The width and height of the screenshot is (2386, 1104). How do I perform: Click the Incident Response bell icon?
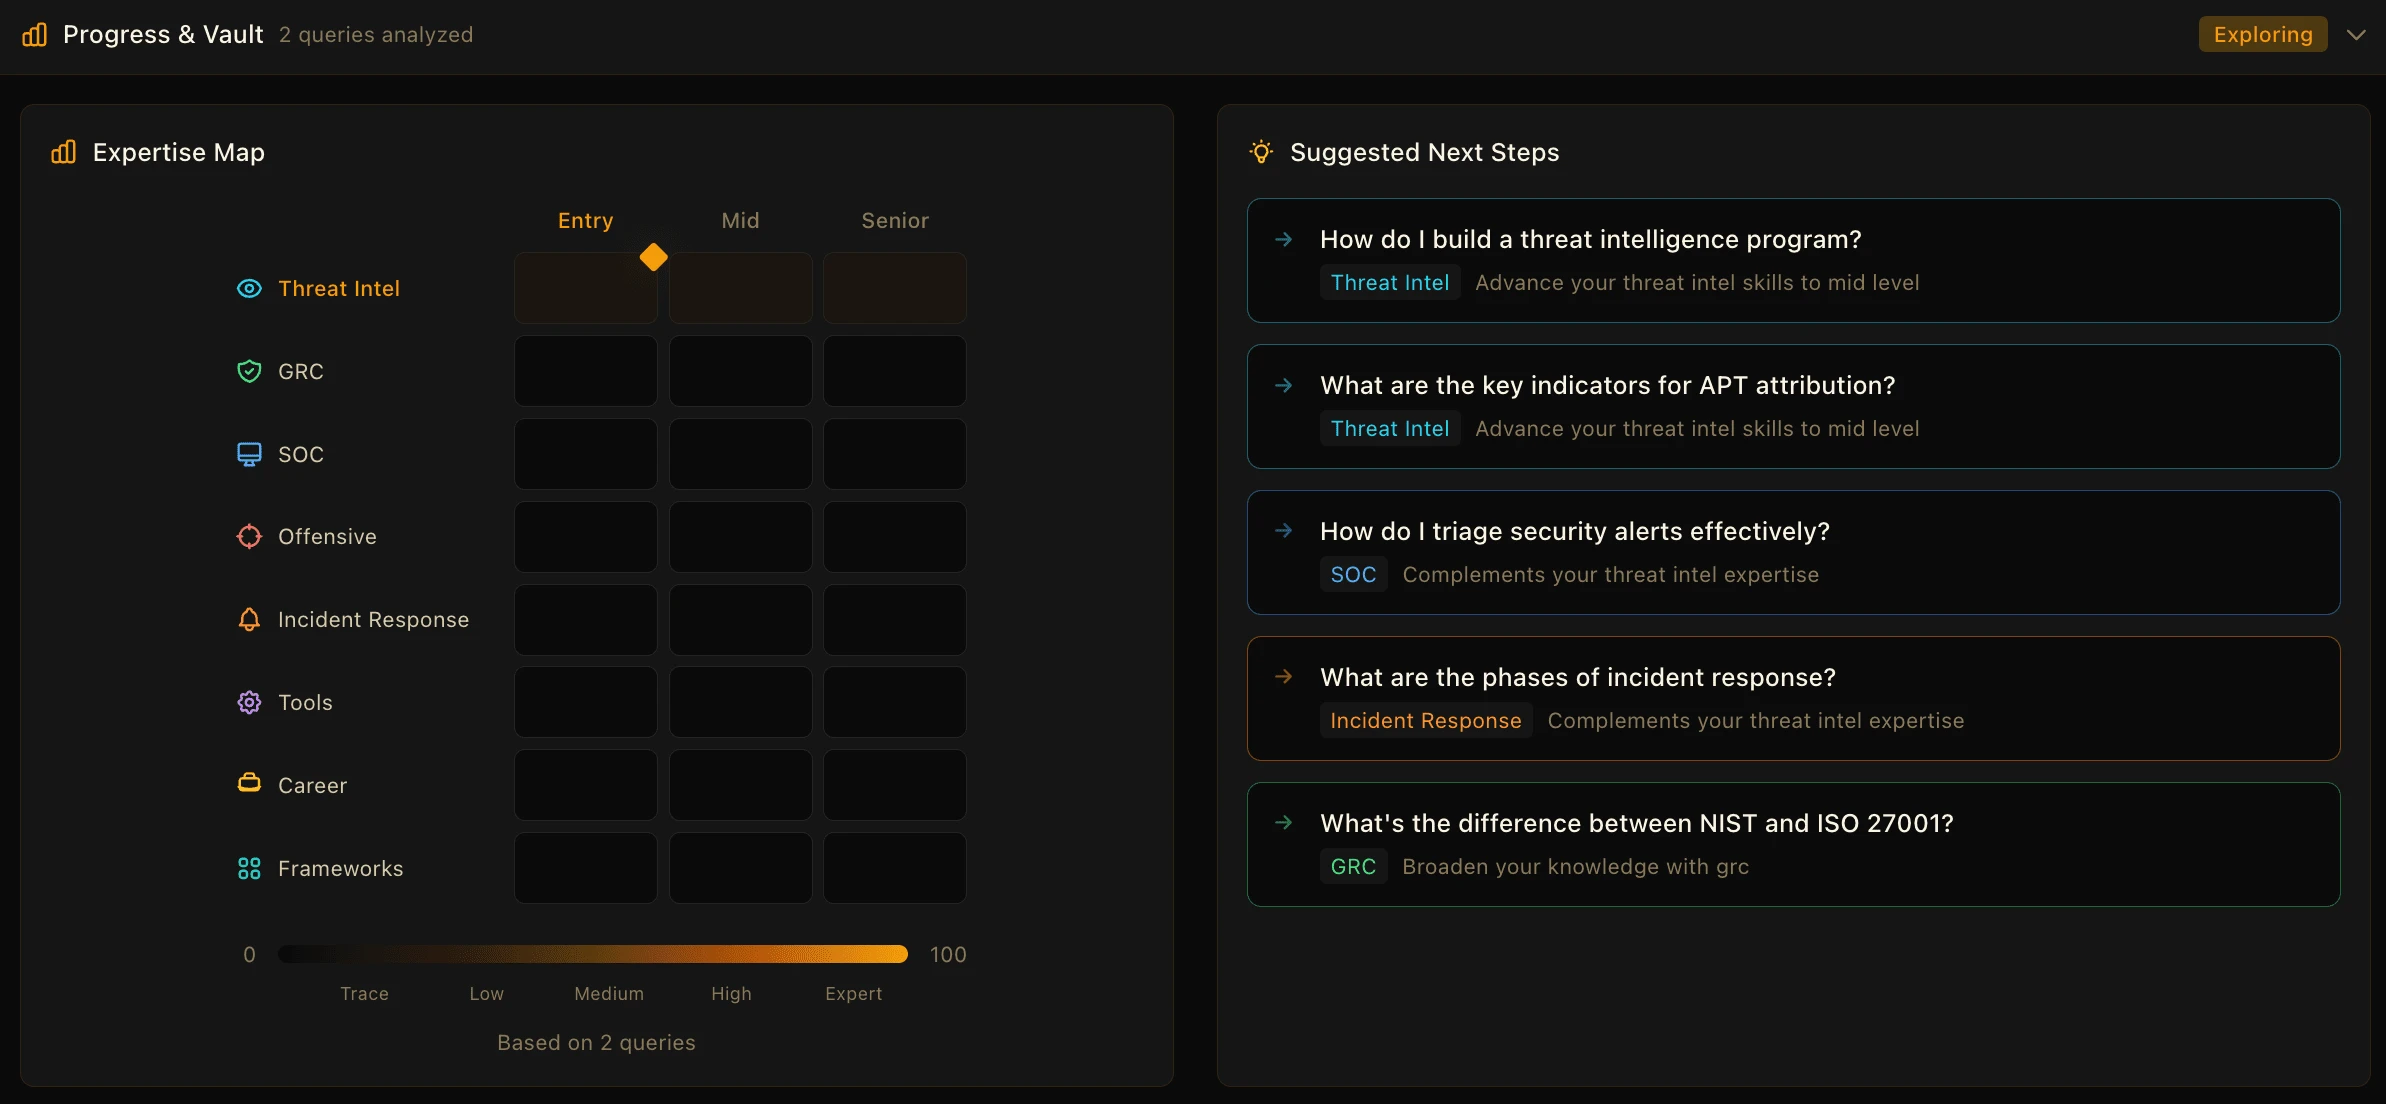coord(249,620)
